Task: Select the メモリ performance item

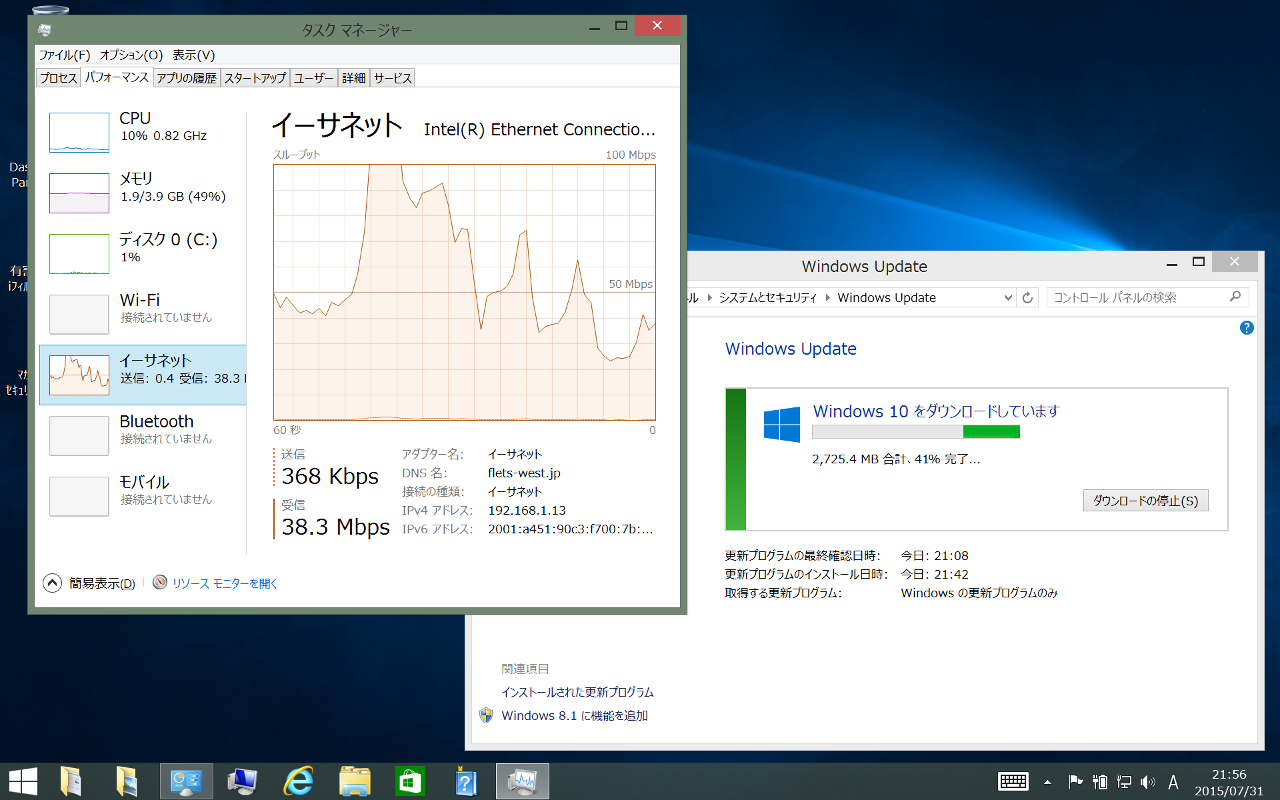Action: click(x=142, y=193)
